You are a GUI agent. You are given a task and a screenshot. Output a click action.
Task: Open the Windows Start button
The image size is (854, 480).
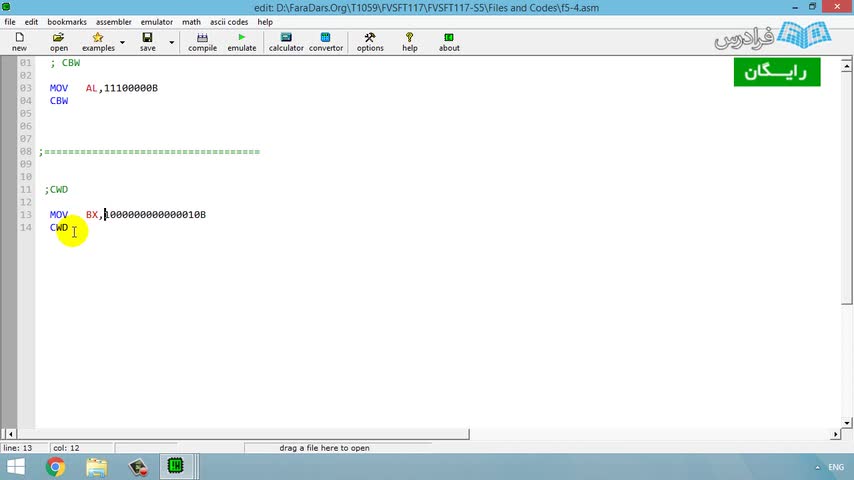tap(16, 467)
